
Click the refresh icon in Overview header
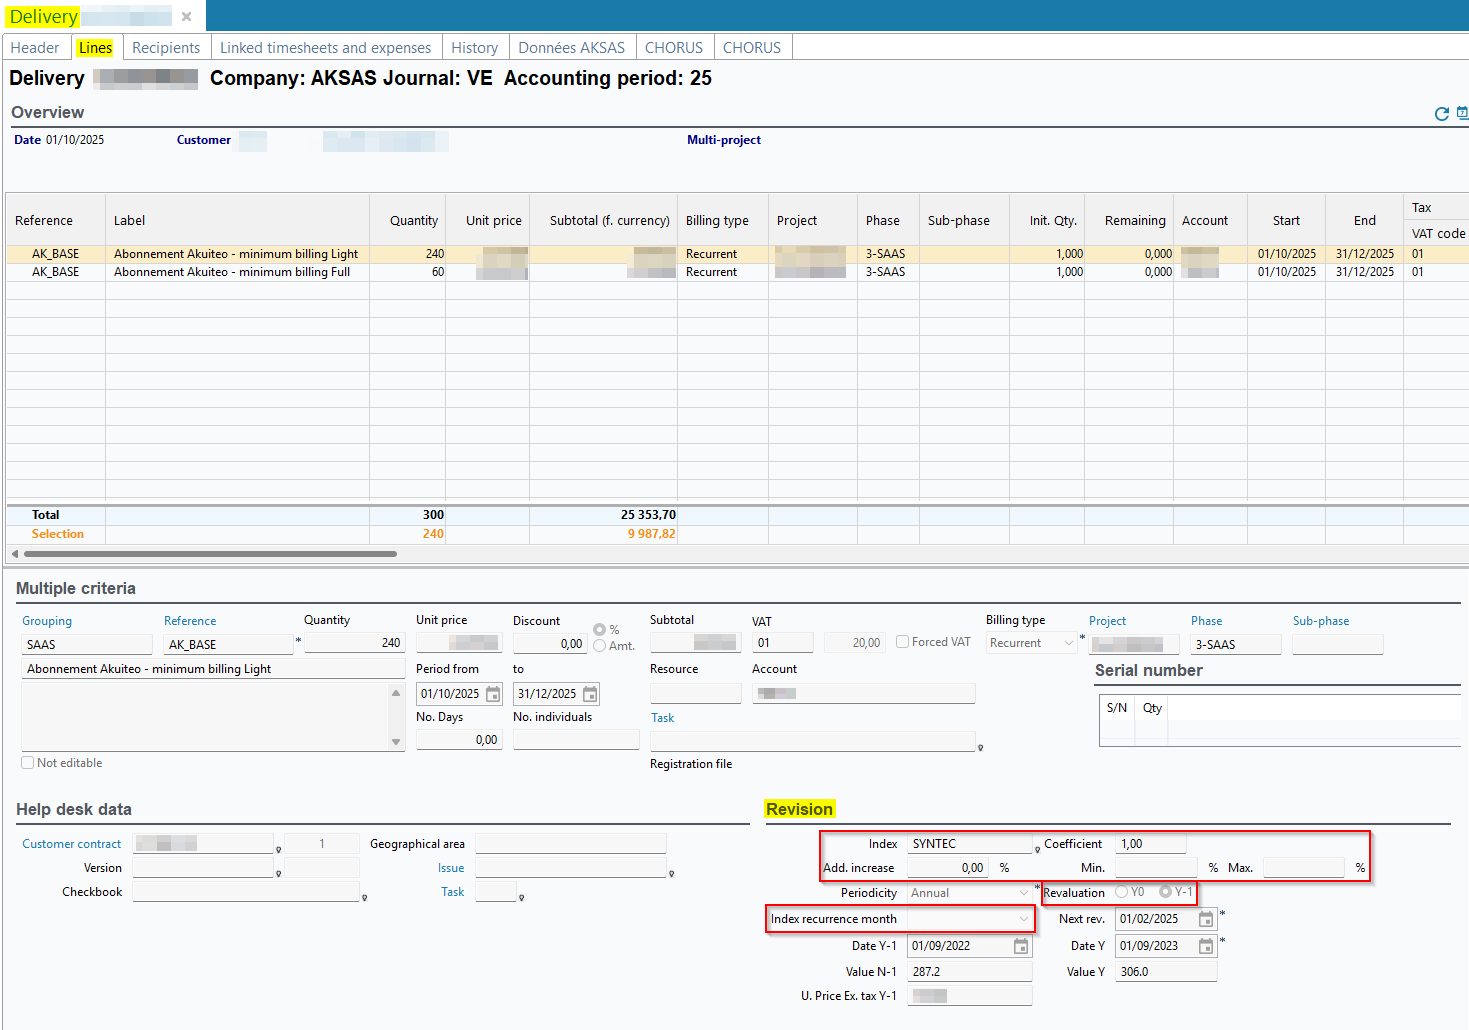click(x=1441, y=114)
